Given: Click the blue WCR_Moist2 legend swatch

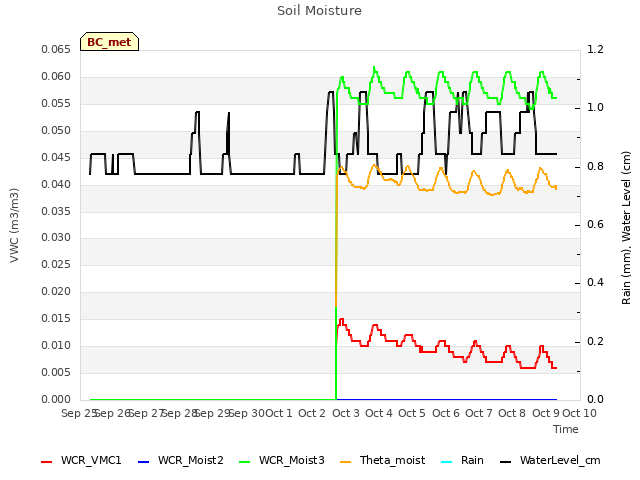Looking at the screenshot, I should [144, 462].
